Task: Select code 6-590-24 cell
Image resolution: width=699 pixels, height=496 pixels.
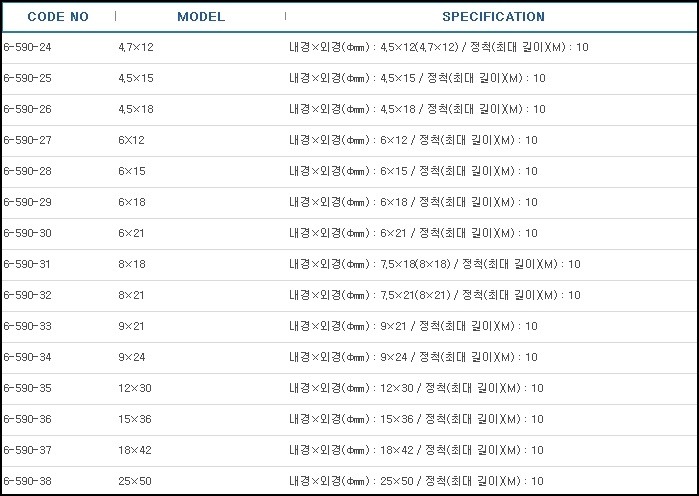Action: (28, 47)
